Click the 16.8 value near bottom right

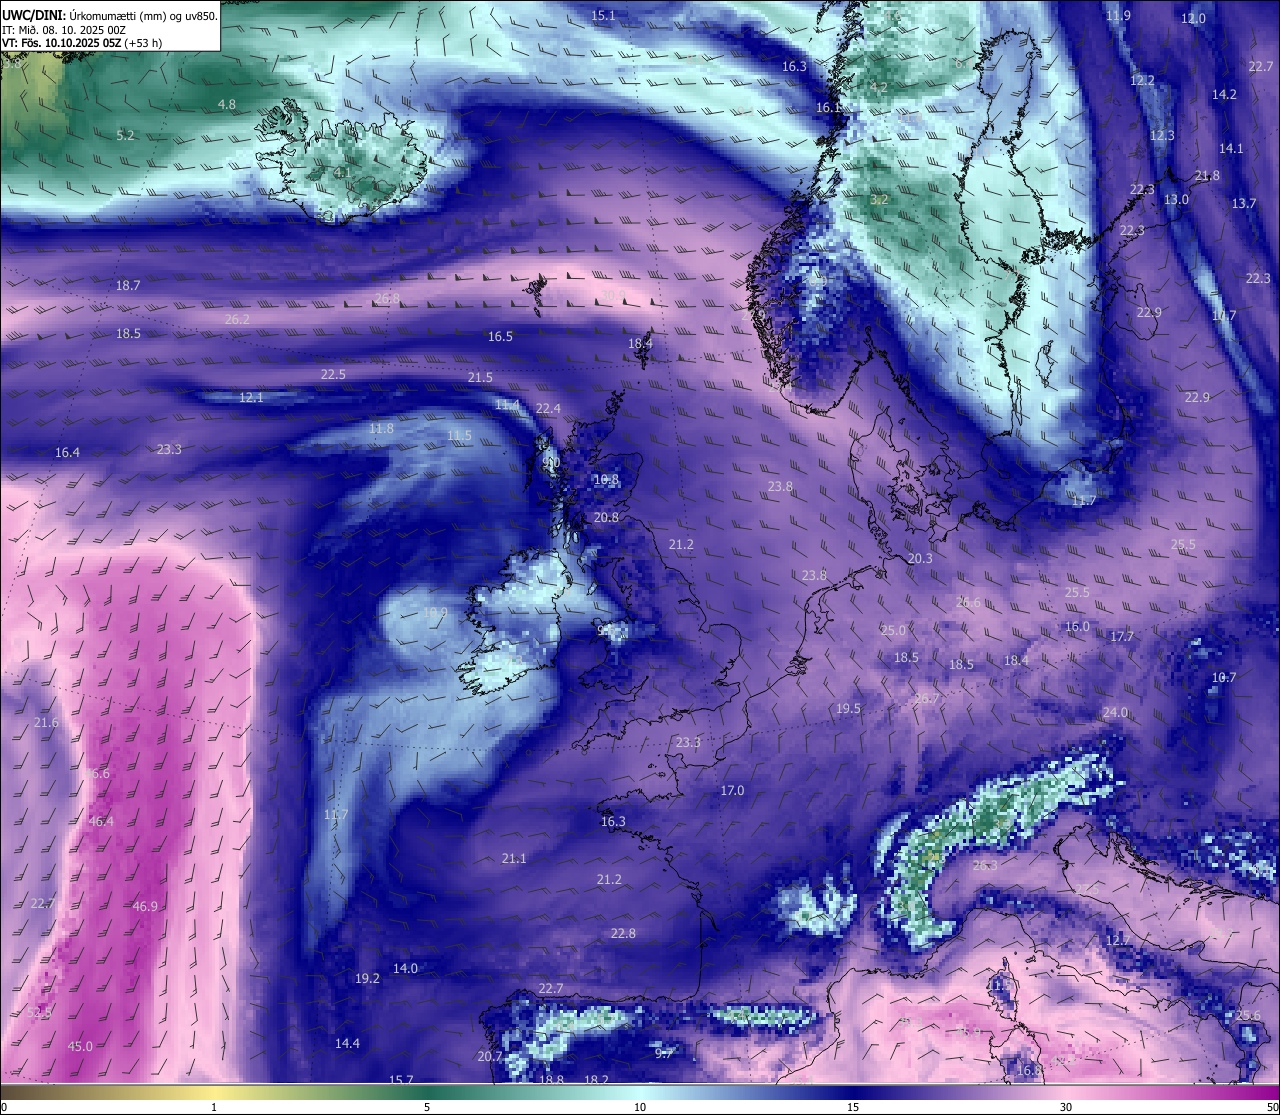coord(1029,1070)
